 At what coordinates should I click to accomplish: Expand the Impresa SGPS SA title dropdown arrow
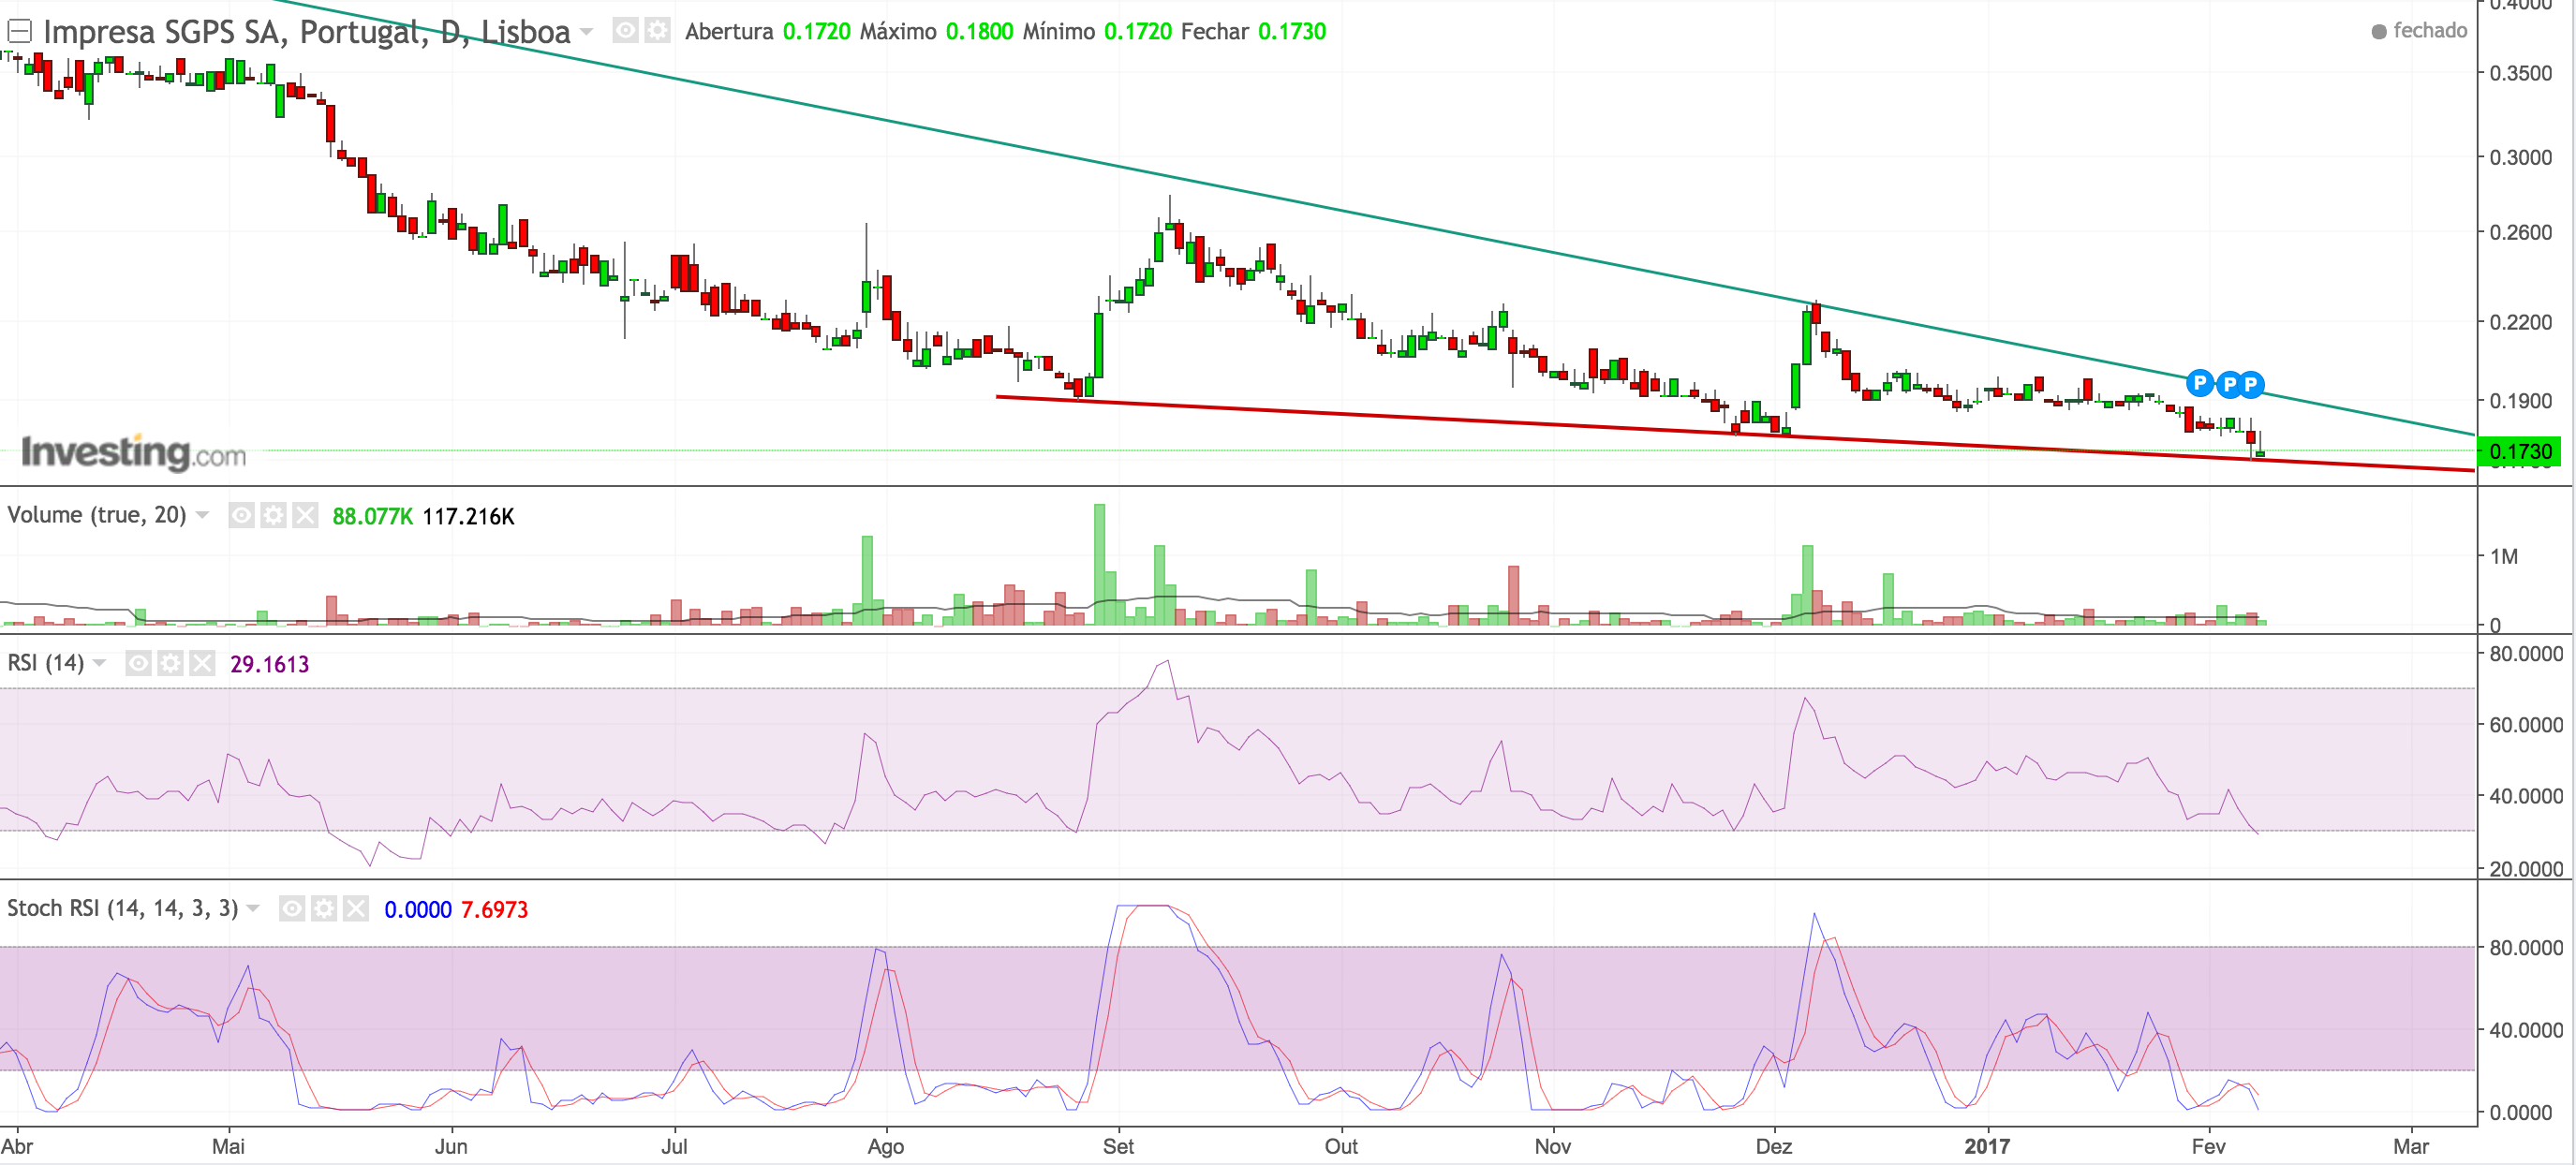(587, 32)
